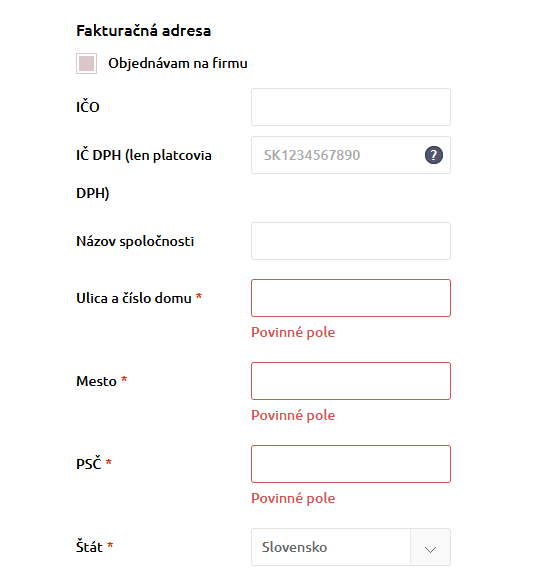Click the IČ DPH field with SK1234567890 placeholder
This screenshot has height=587, width=551.
pyautogui.click(x=351, y=155)
